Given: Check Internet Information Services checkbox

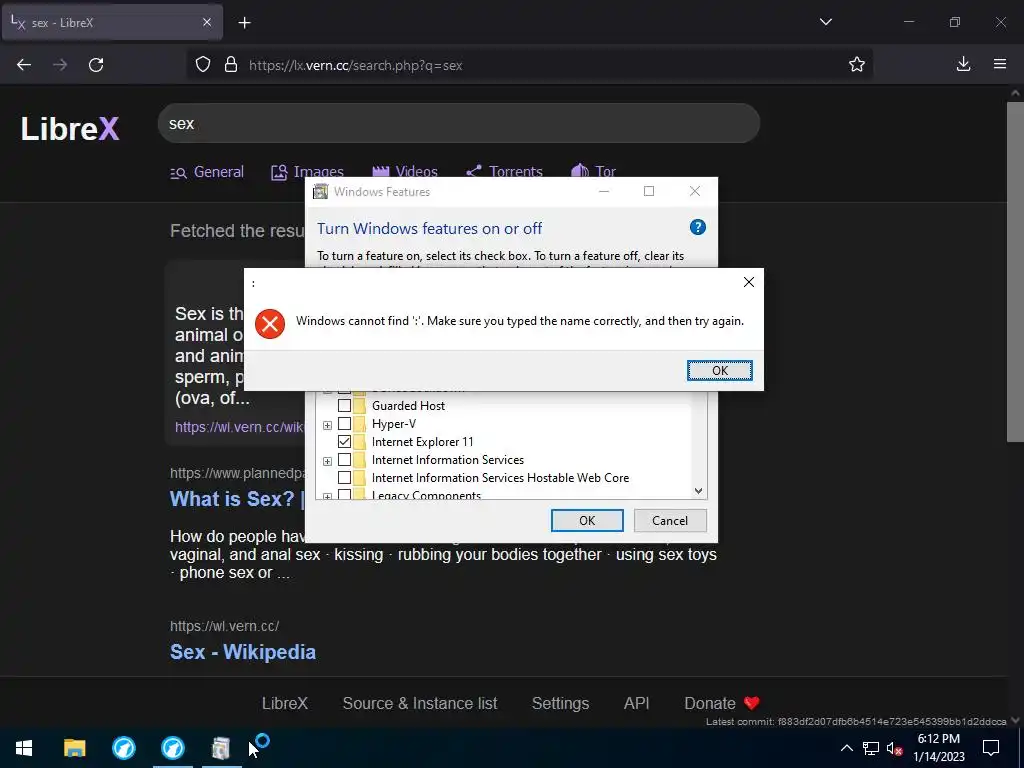Looking at the screenshot, I should click(x=344, y=460).
